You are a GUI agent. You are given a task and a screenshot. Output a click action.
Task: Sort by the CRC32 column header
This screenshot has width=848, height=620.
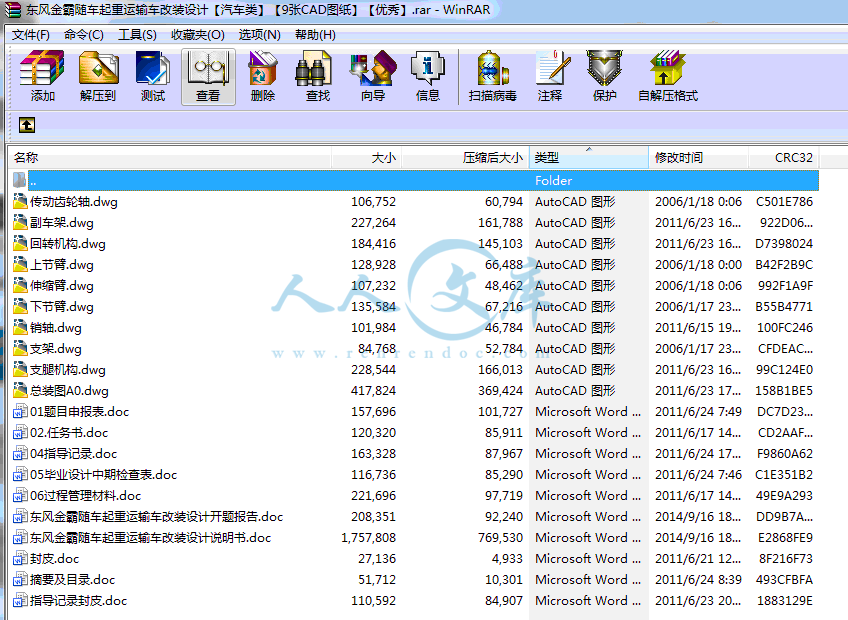784,157
